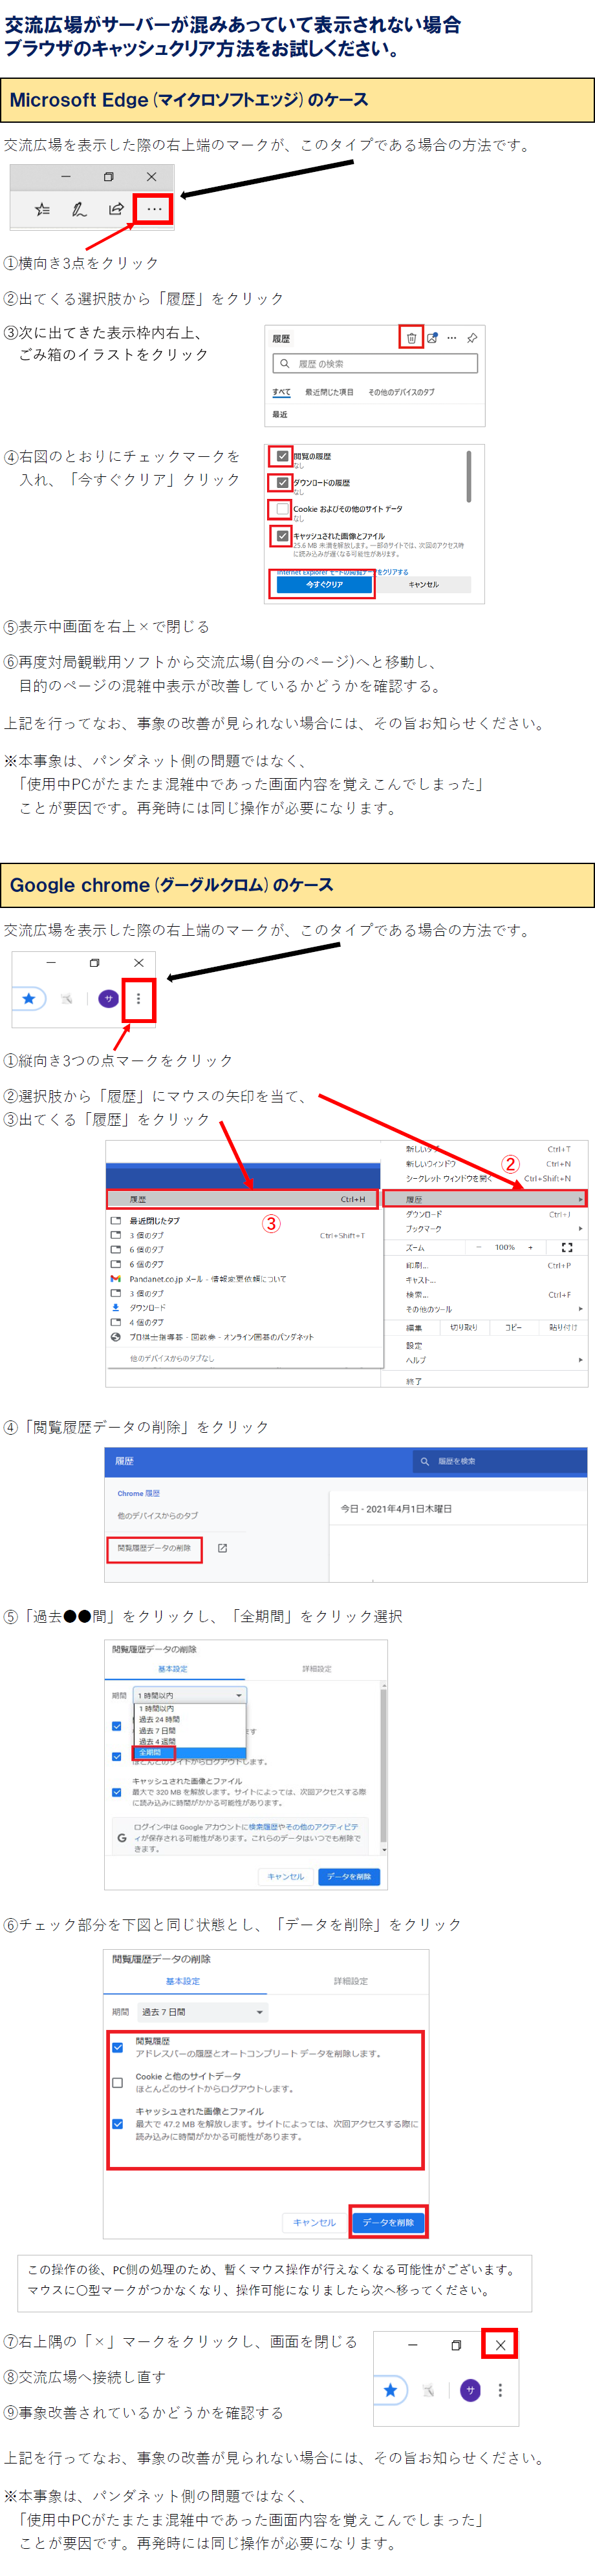Click the Edge clear-data dialog scrollbar
Screen dimensions: 595x2576
click(469, 476)
